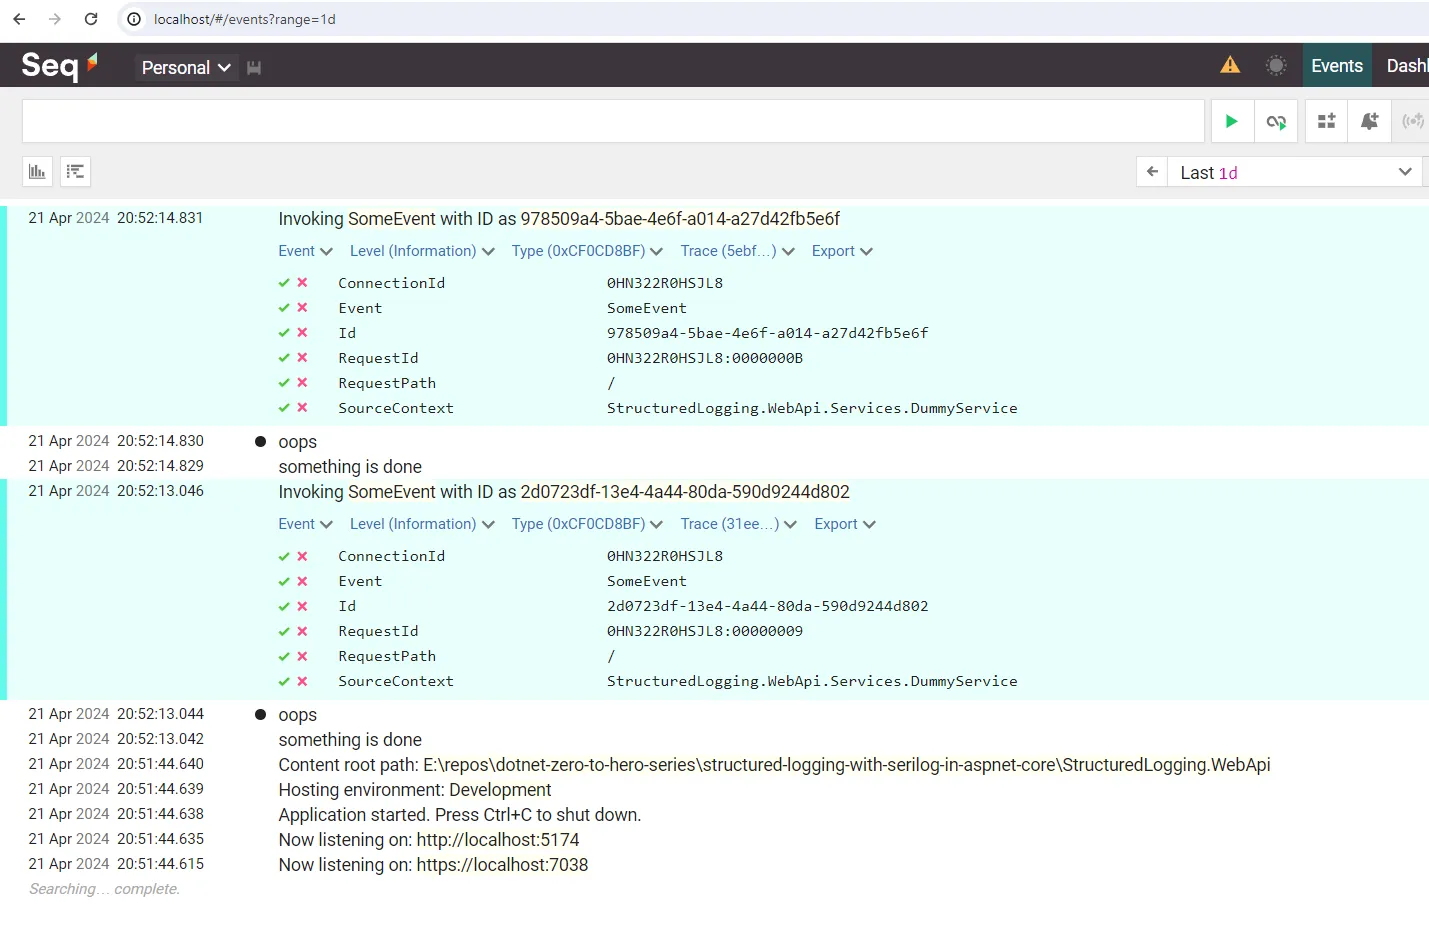Enable live tail with the infinity-play icon
The width and height of the screenshot is (1429, 939).
tap(1276, 121)
